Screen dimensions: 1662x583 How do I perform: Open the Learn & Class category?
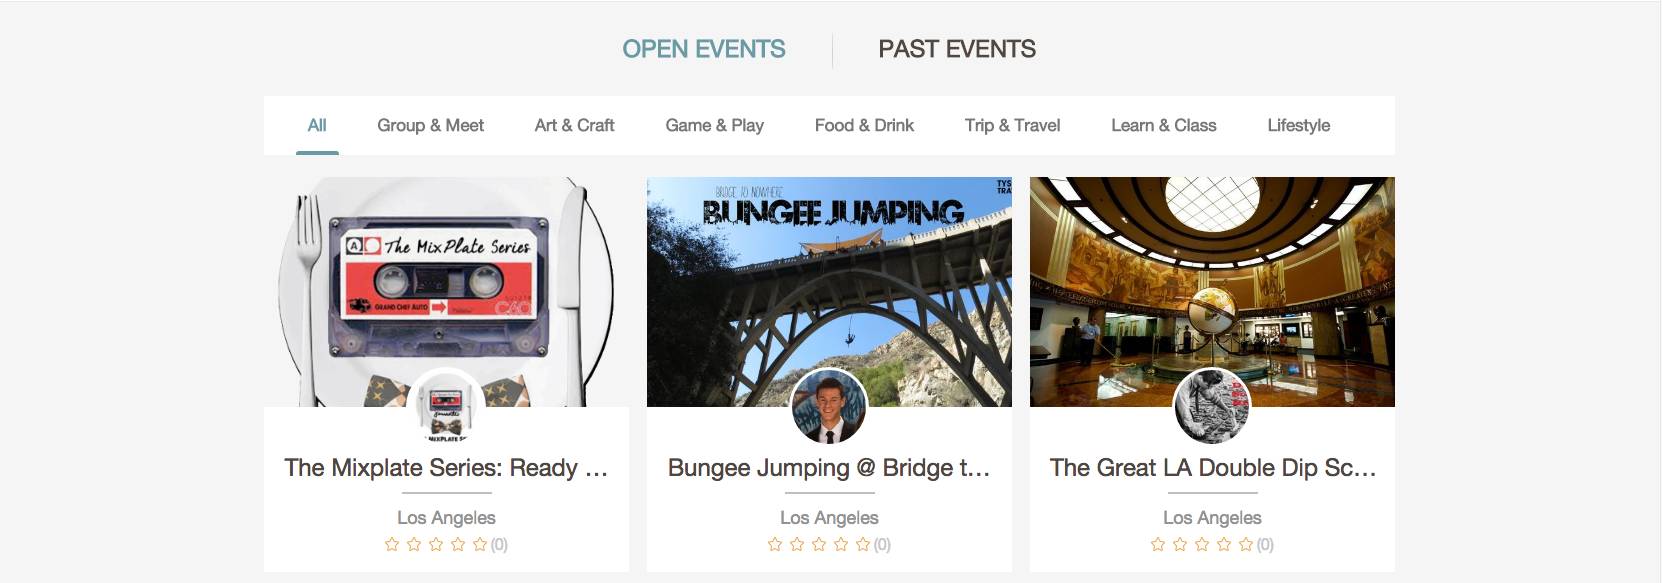[1163, 125]
